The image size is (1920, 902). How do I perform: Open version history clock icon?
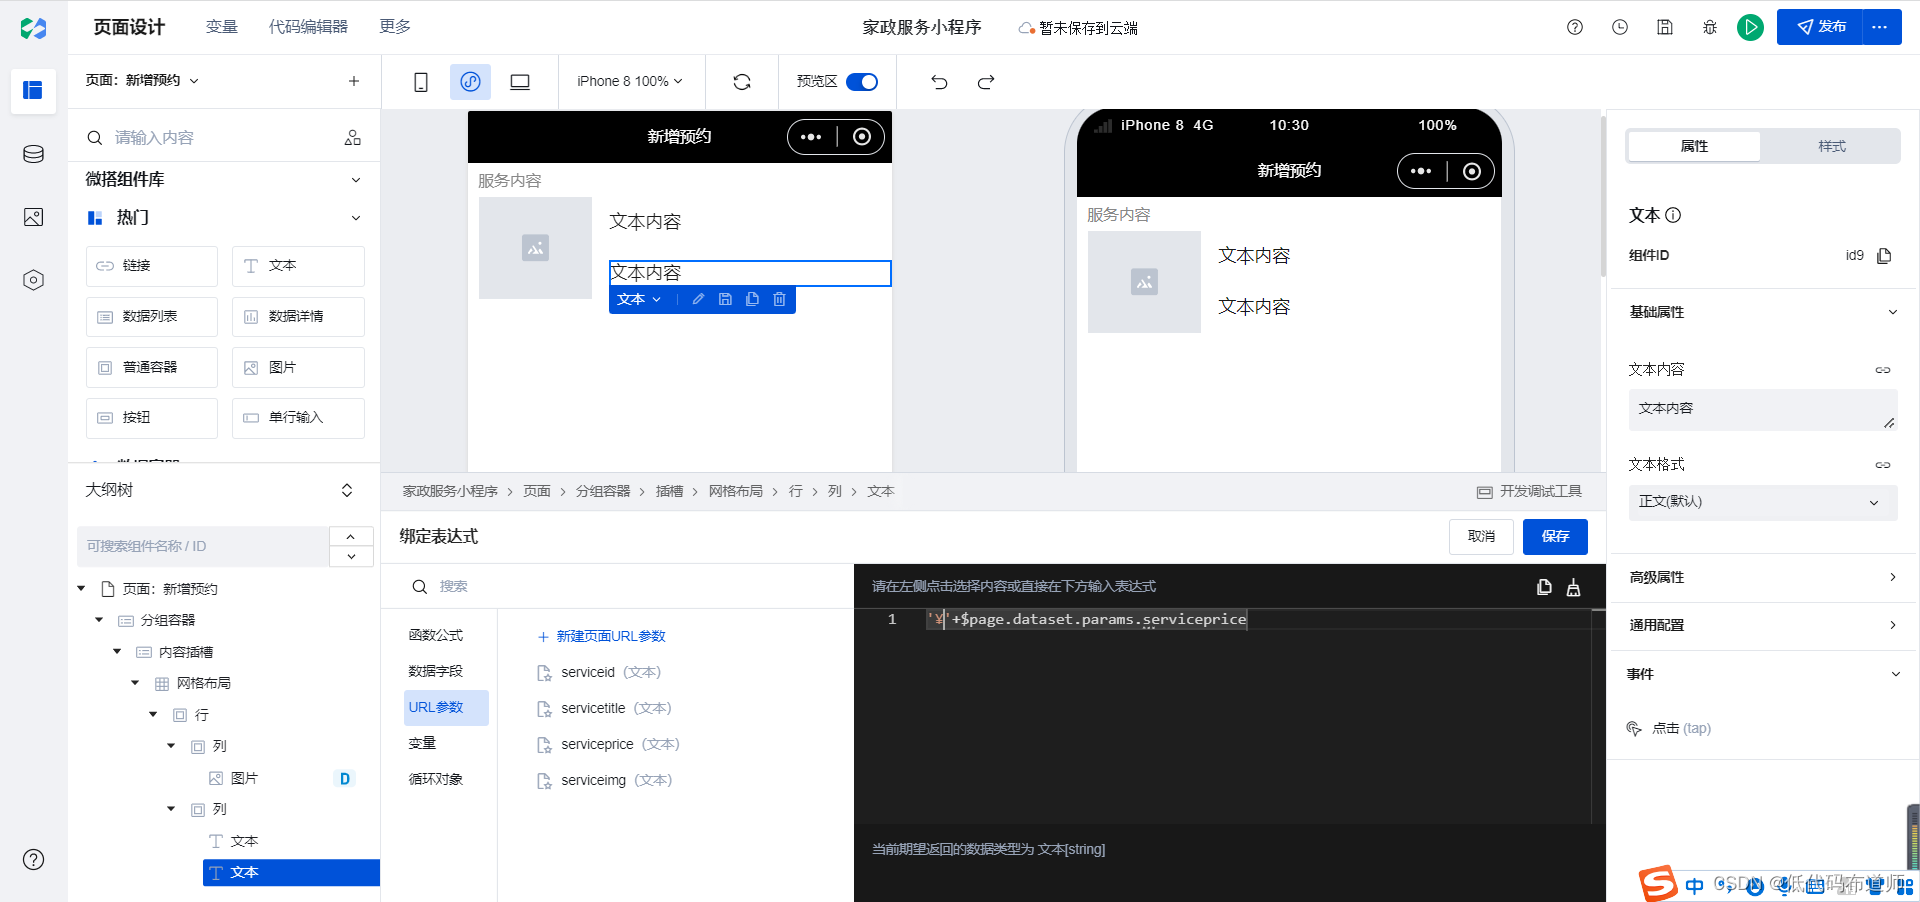coord(1620,27)
